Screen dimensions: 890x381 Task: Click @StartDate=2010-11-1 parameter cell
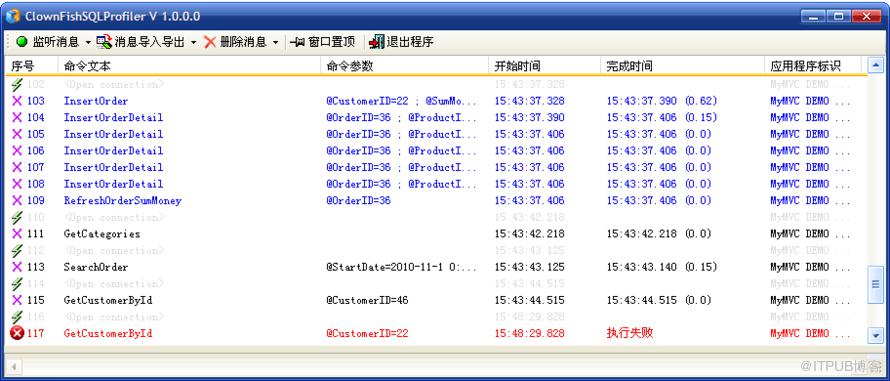pyautogui.click(x=402, y=267)
